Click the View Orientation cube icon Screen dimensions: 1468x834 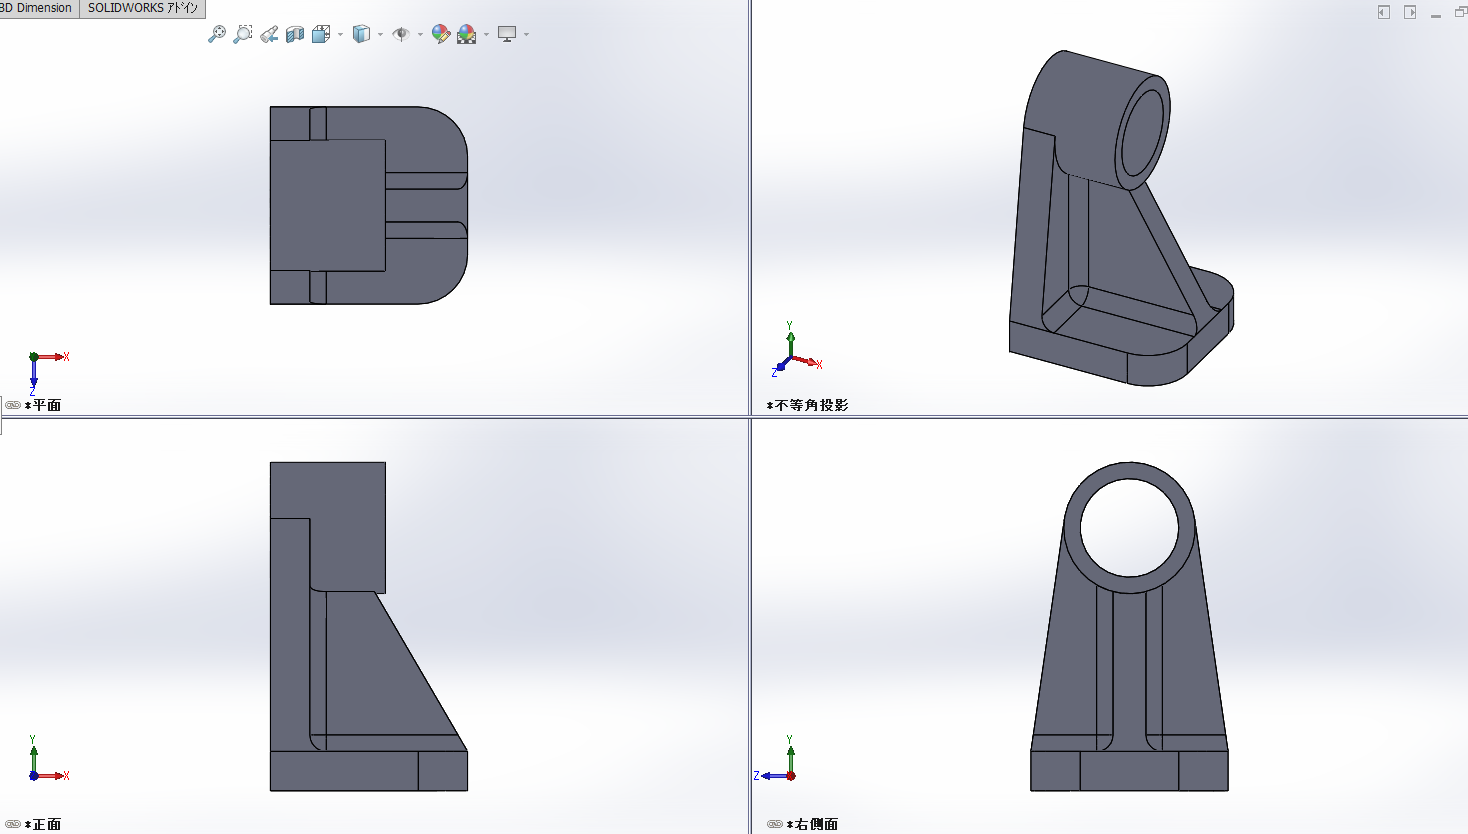(320, 34)
